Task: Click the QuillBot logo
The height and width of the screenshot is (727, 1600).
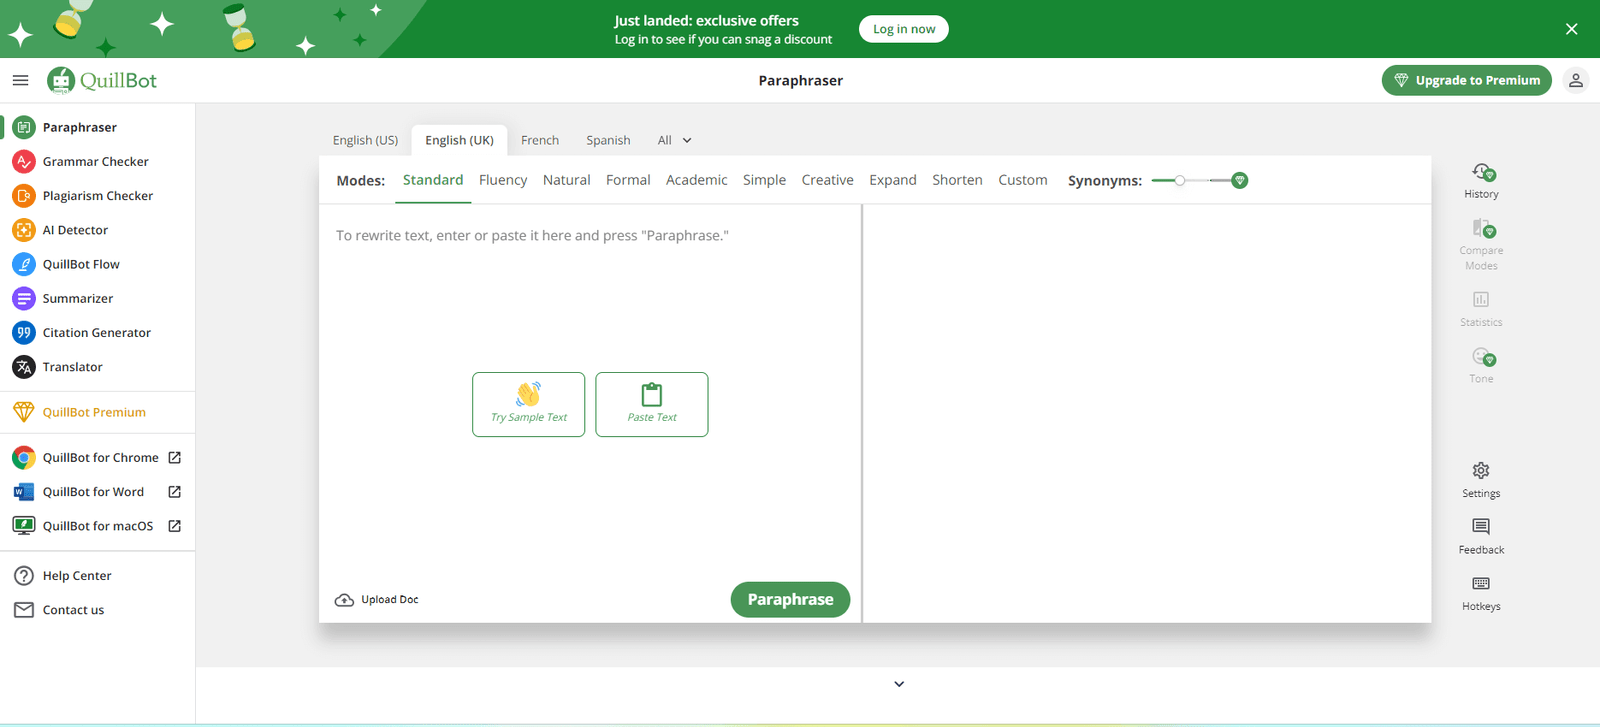Action: point(102,80)
